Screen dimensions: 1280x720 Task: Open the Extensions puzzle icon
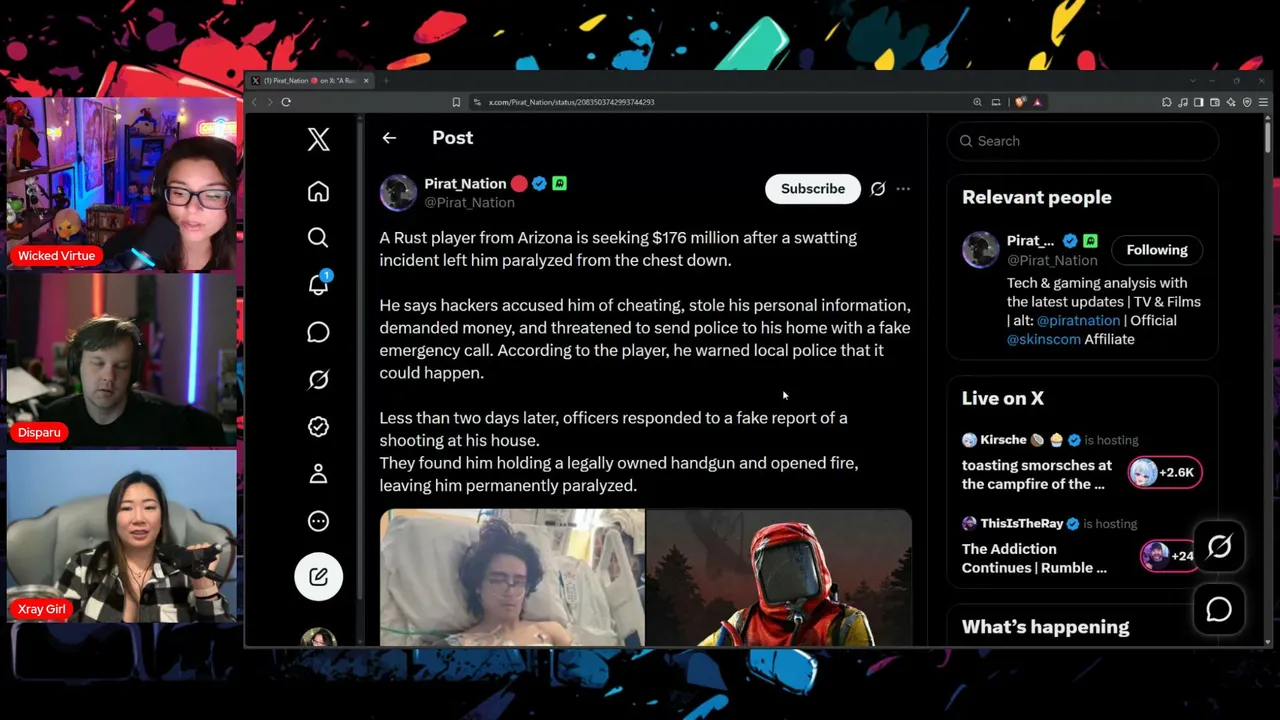[x=1167, y=102]
